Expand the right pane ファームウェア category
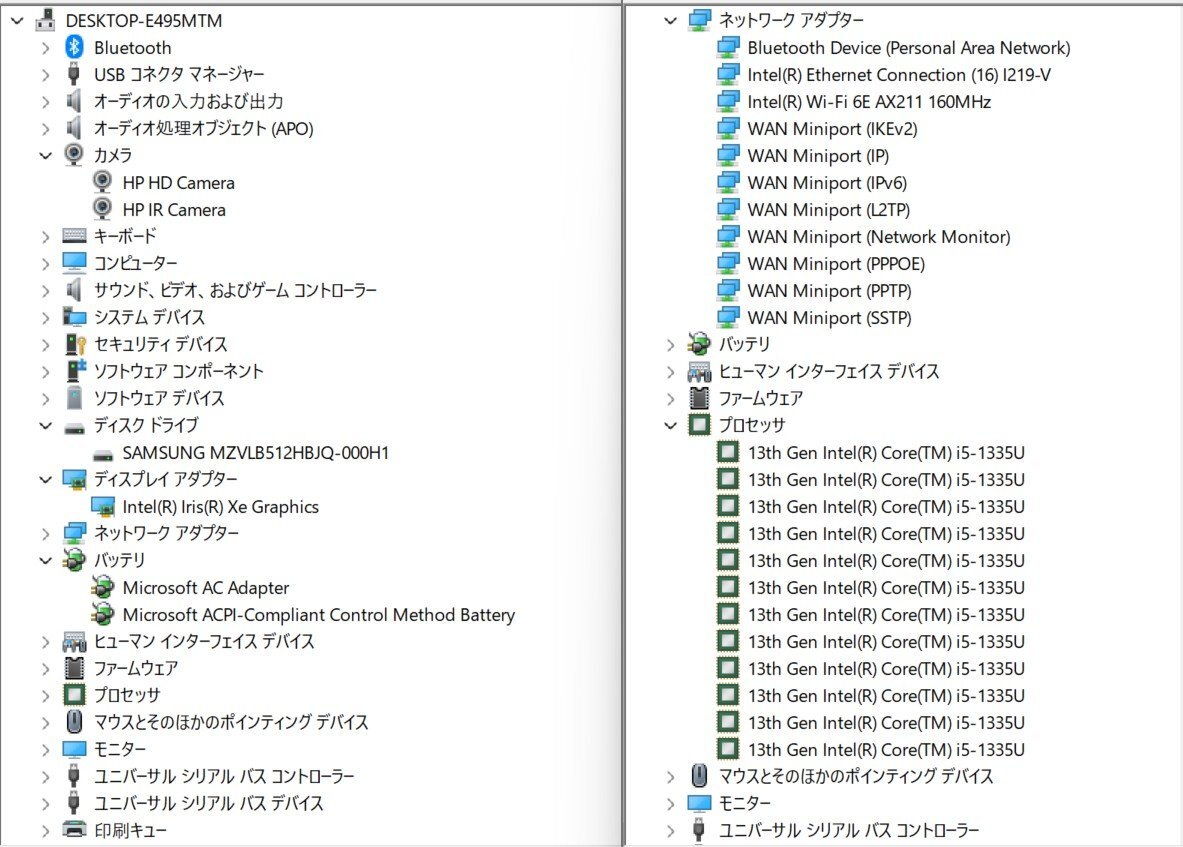Image resolution: width=1183 pixels, height=847 pixels. 670,398
